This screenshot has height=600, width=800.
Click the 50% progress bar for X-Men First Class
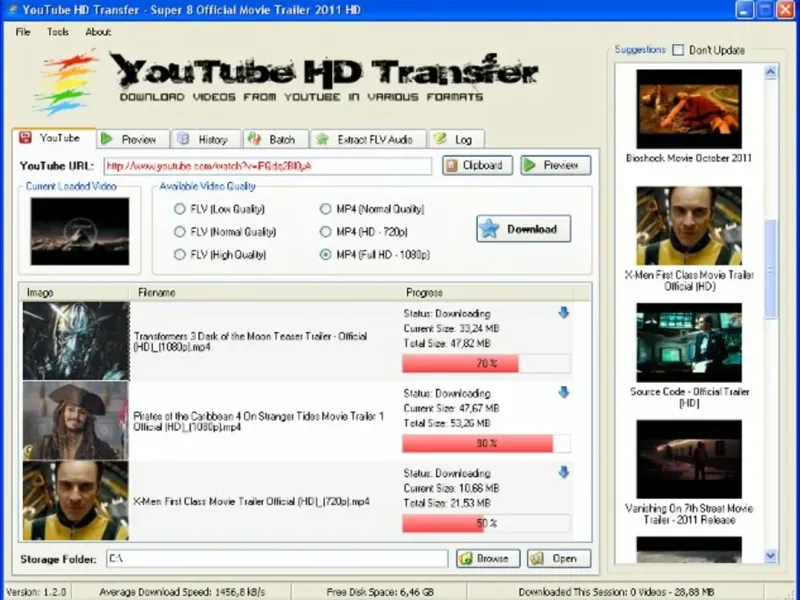(x=486, y=523)
